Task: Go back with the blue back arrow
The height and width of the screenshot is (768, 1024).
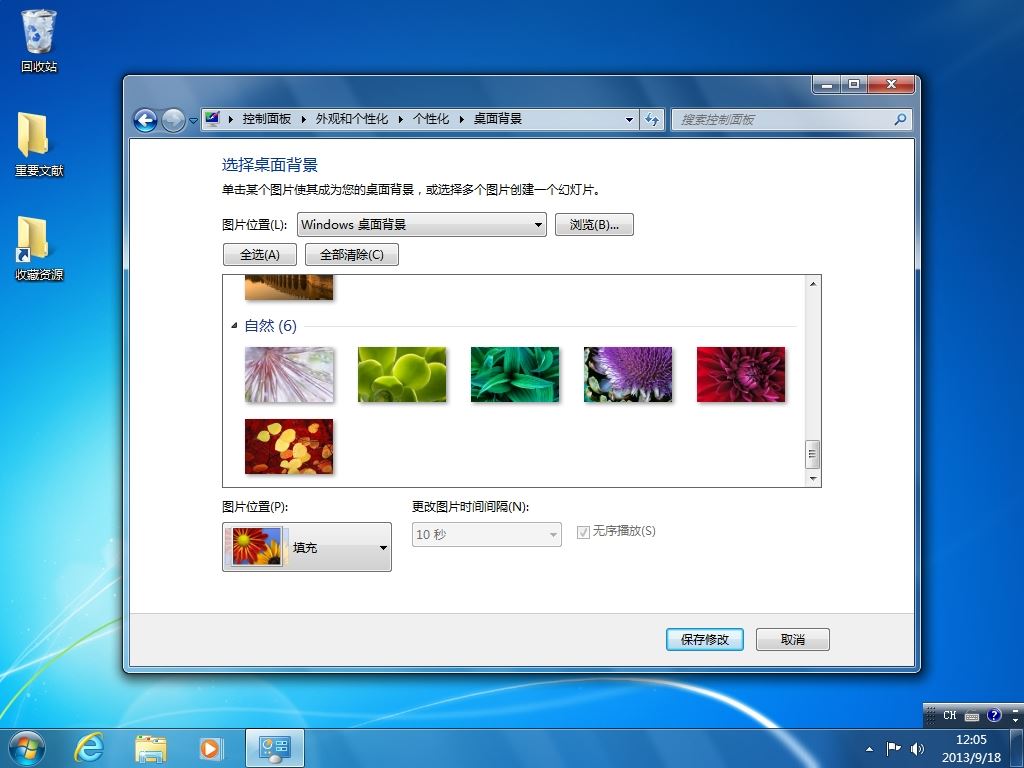Action: coord(145,120)
